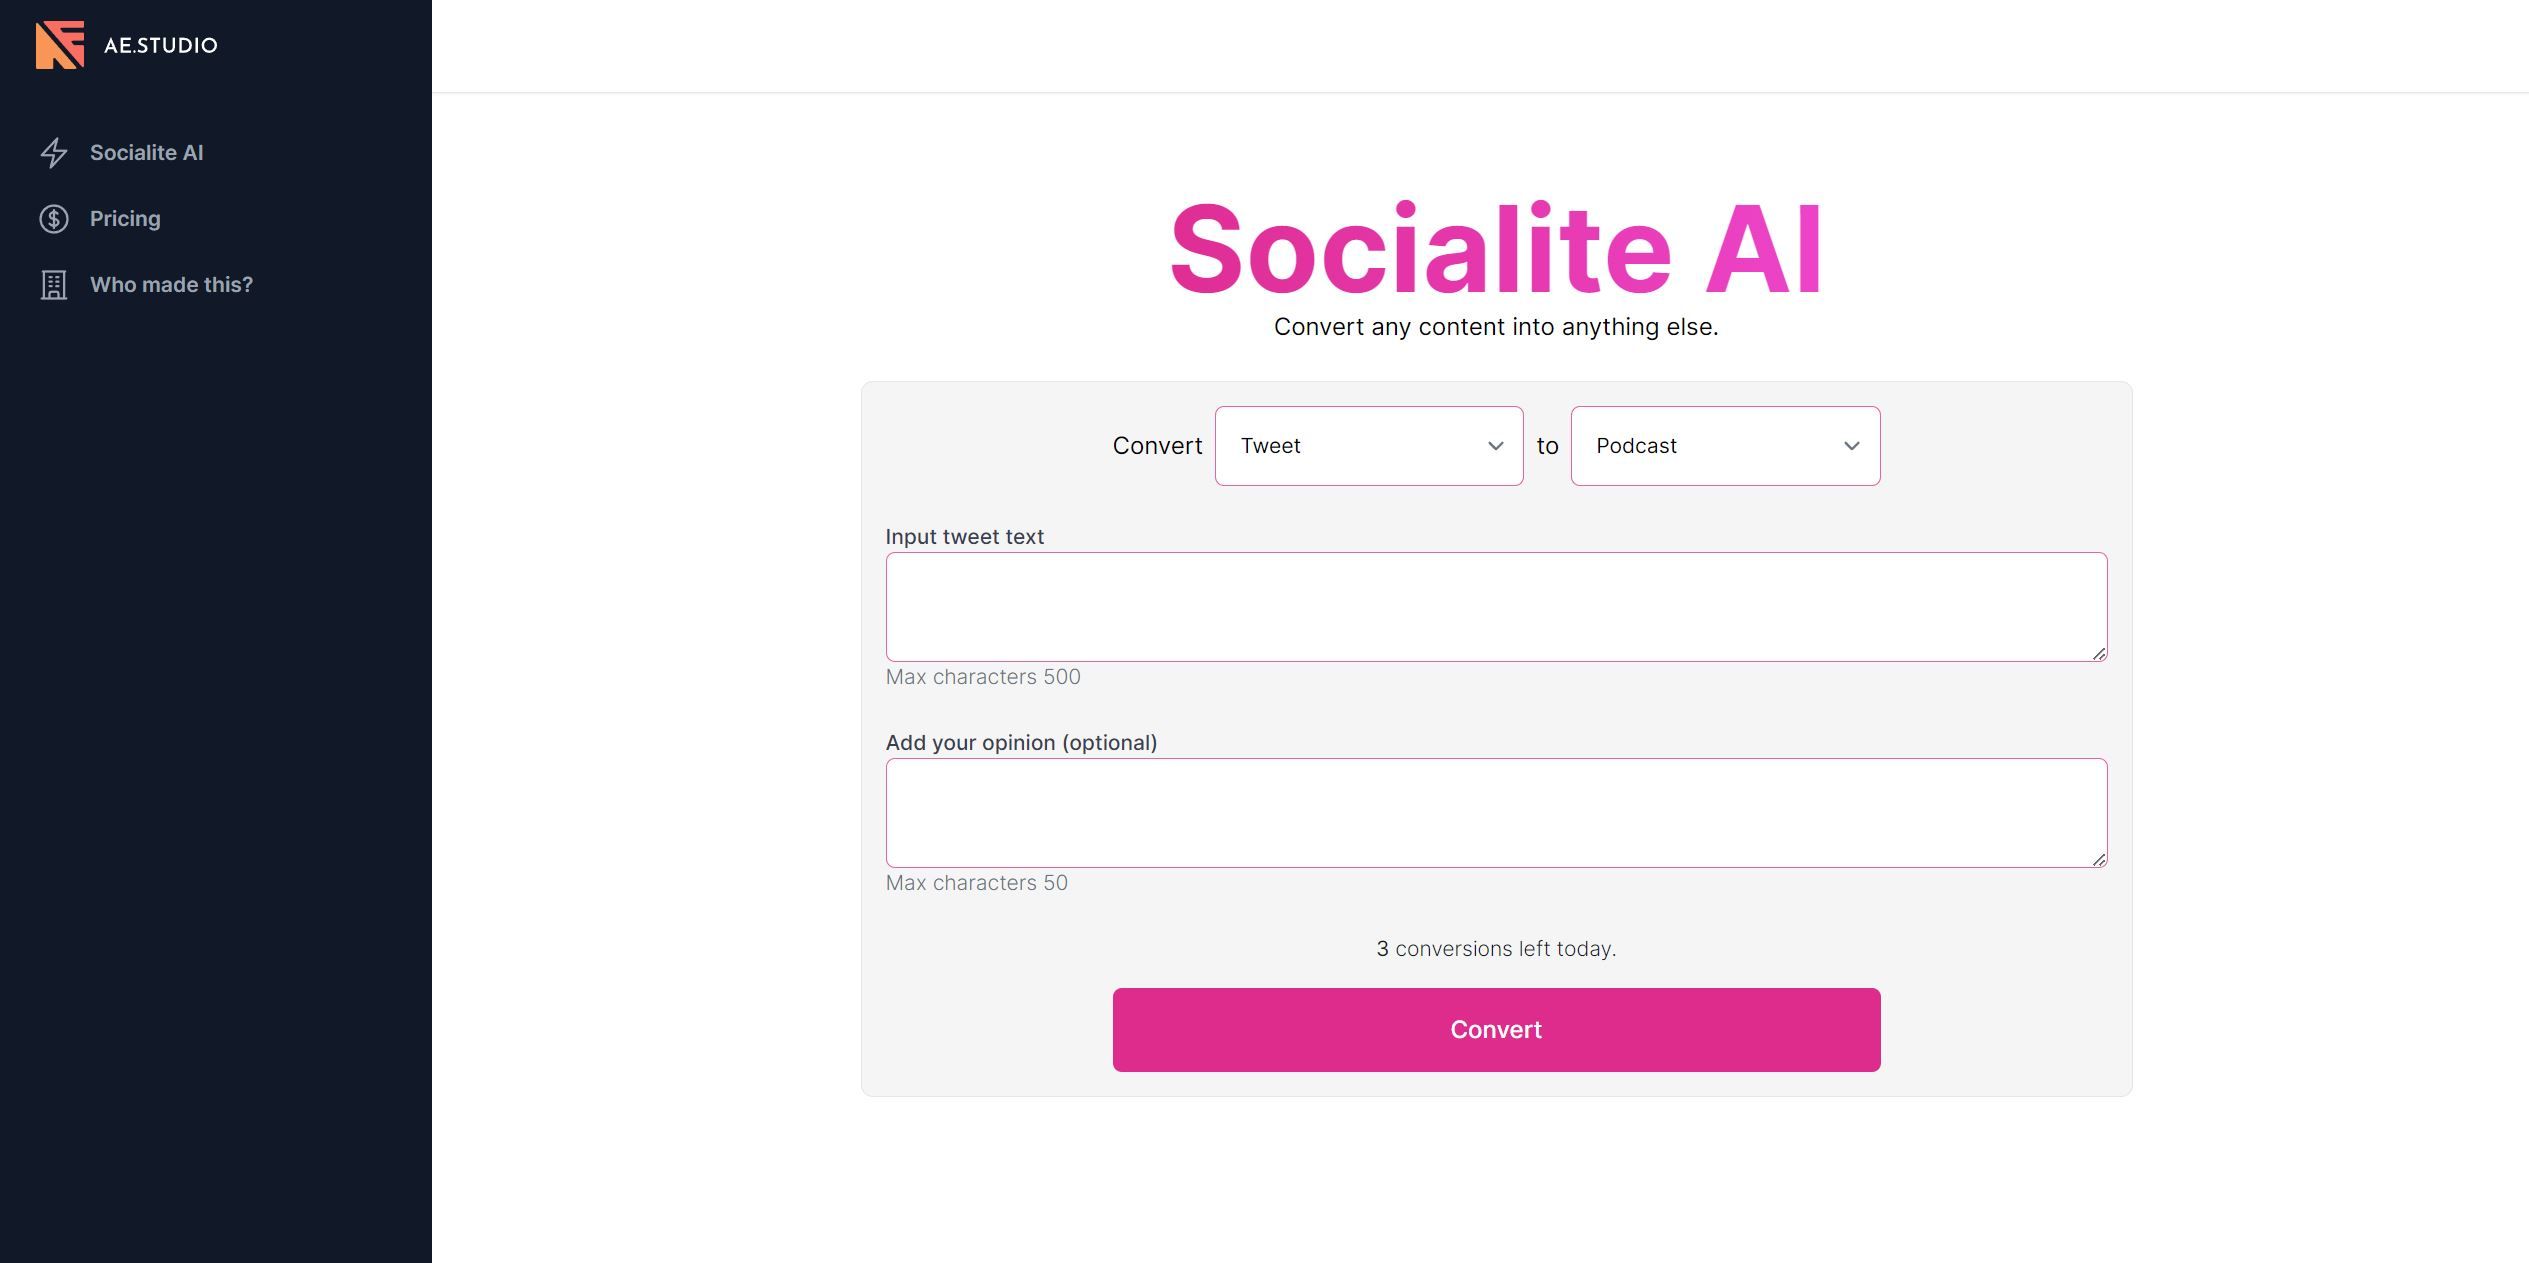Click the Pricing dollar sign icon

coord(53,218)
